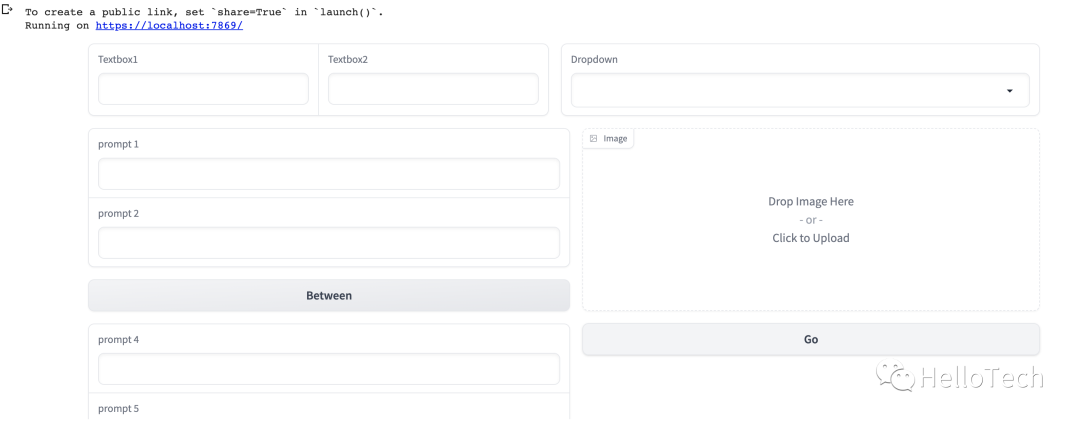Viewport: 1080px width, 423px height.
Task: Open the https://localhost:7869/ link
Action: pos(169,25)
